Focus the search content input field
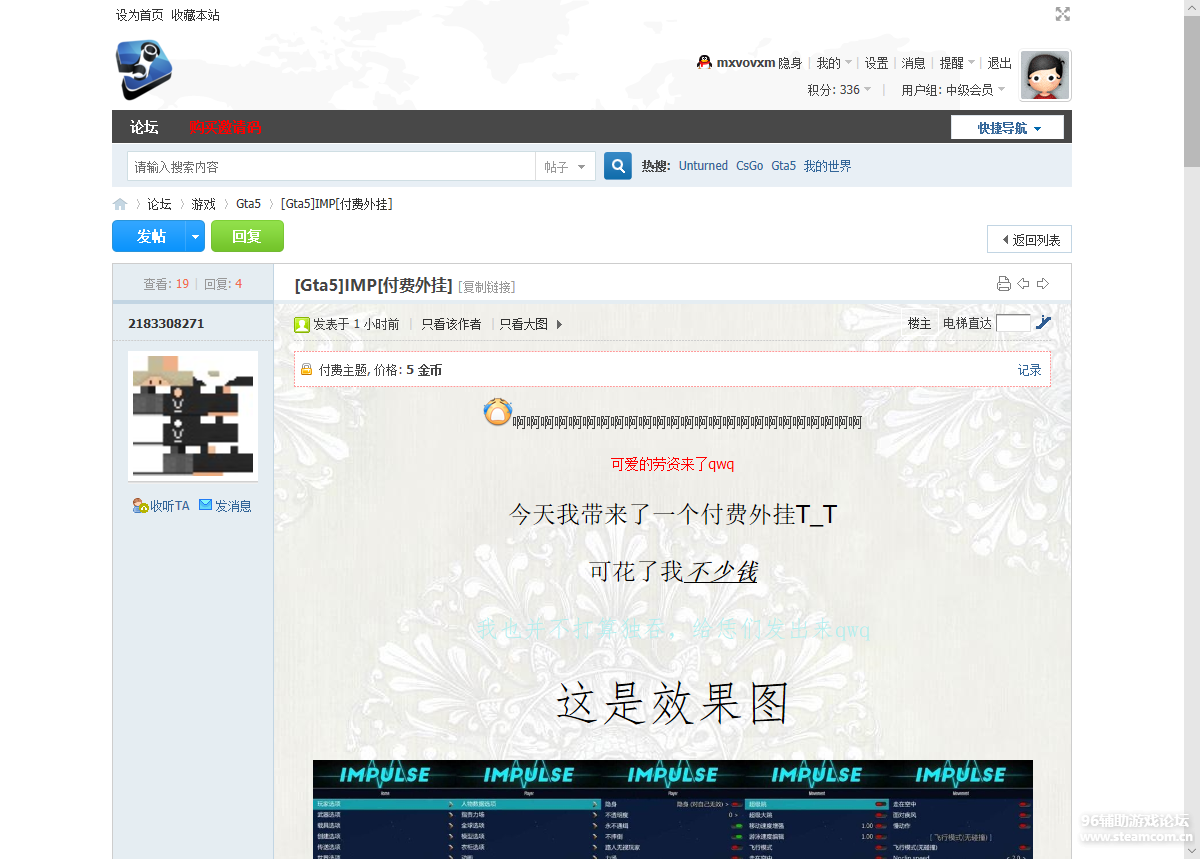This screenshot has height=859, width=1200. point(331,166)
